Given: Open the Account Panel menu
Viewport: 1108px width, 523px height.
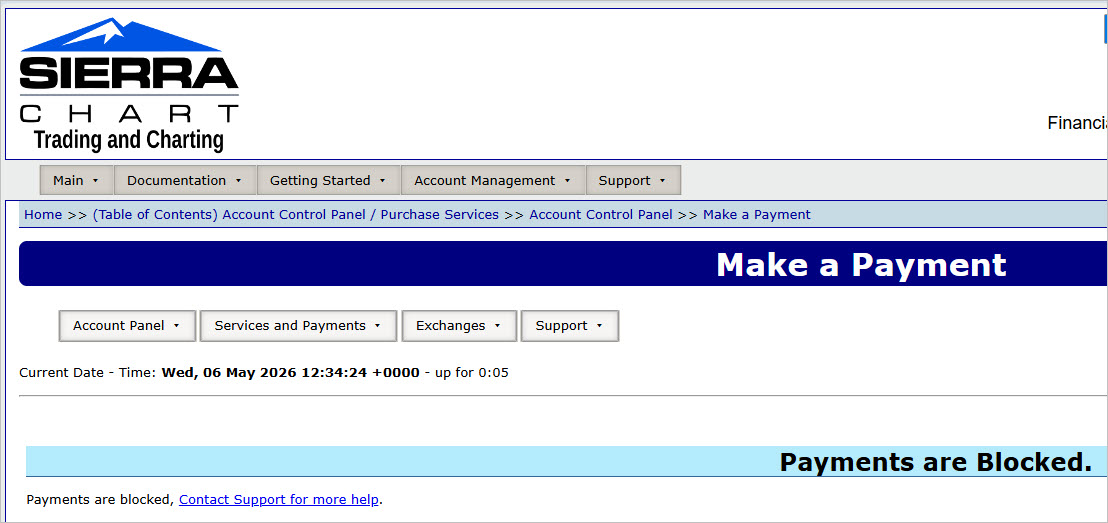Looking at the screenshot, I should pos(127,326).
